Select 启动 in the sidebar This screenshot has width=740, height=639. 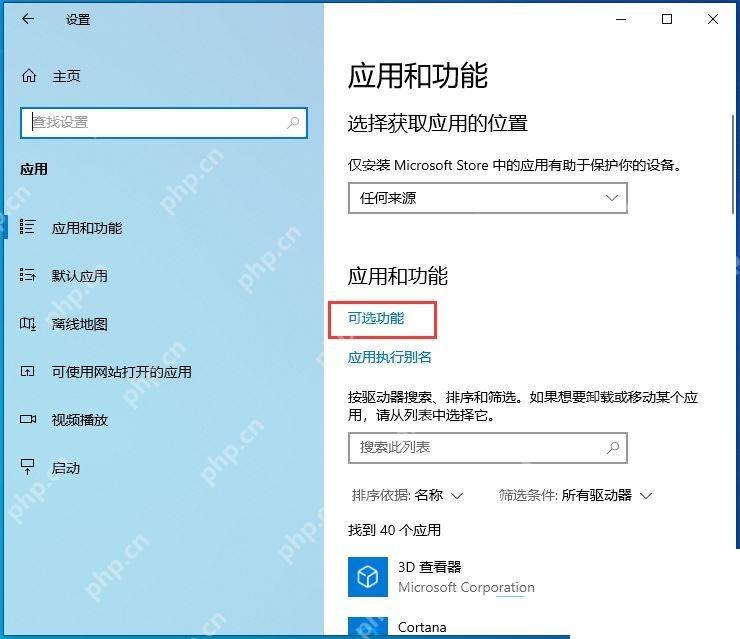tap(66, 468)
